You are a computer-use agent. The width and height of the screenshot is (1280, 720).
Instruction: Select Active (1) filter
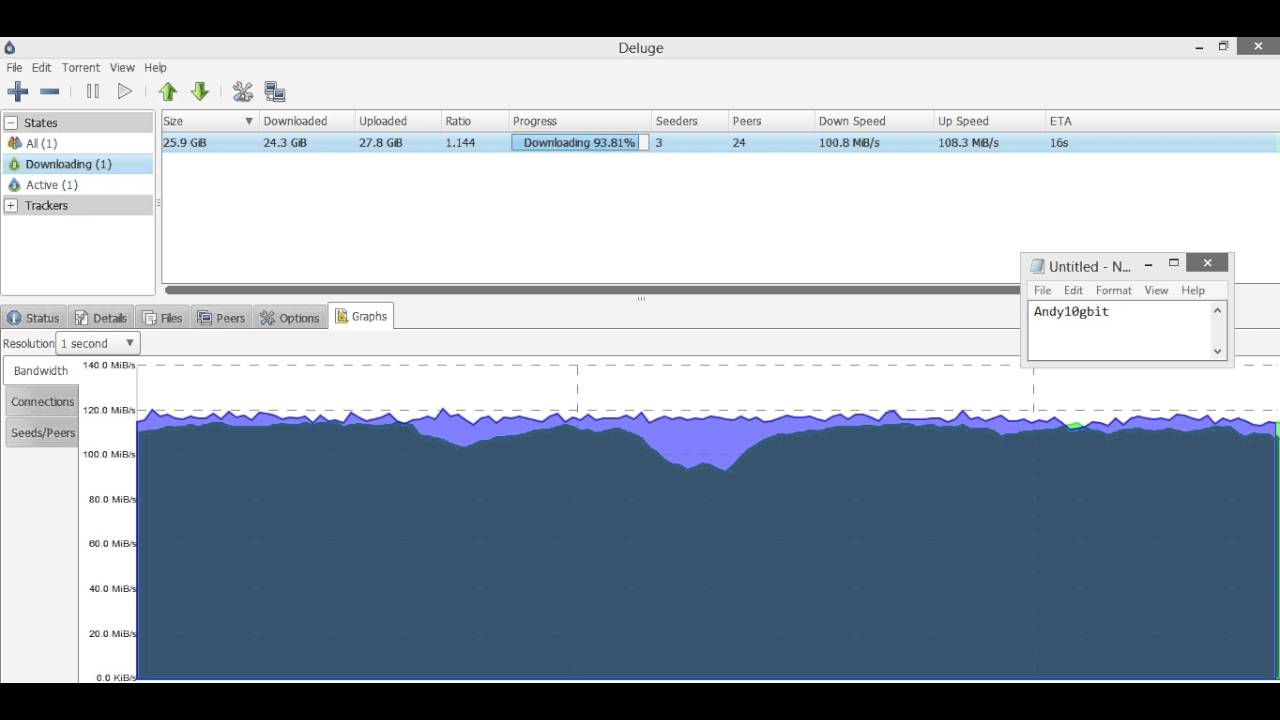pos(77,185)
